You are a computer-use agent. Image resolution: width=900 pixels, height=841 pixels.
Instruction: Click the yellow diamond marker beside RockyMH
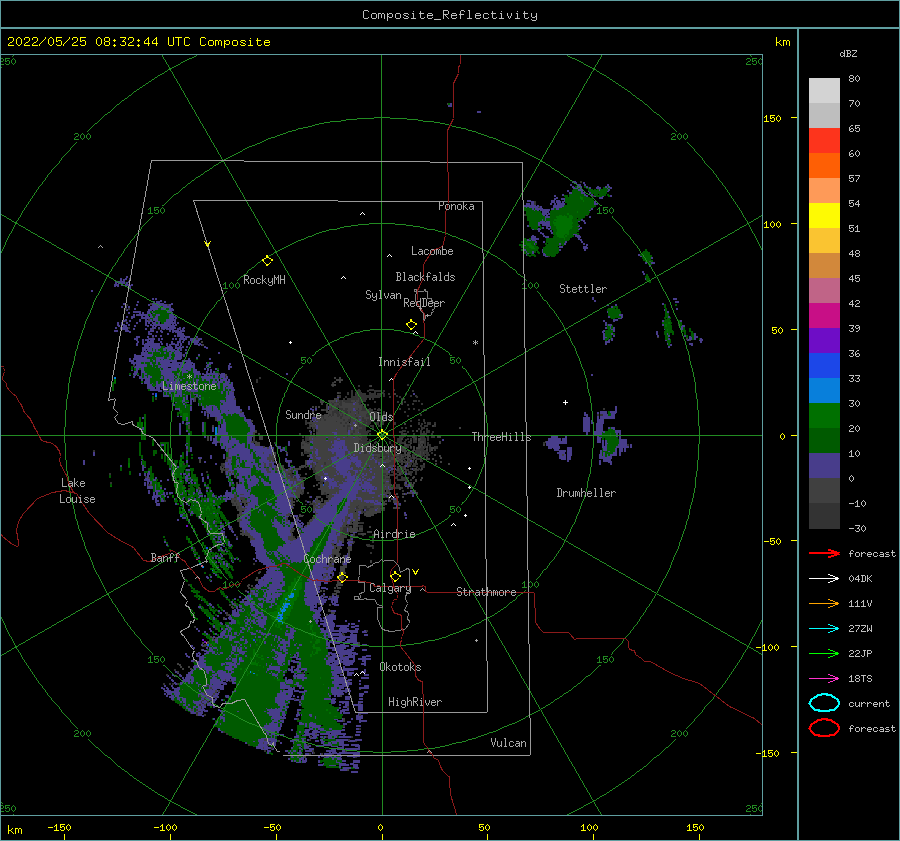pos(267,261)
